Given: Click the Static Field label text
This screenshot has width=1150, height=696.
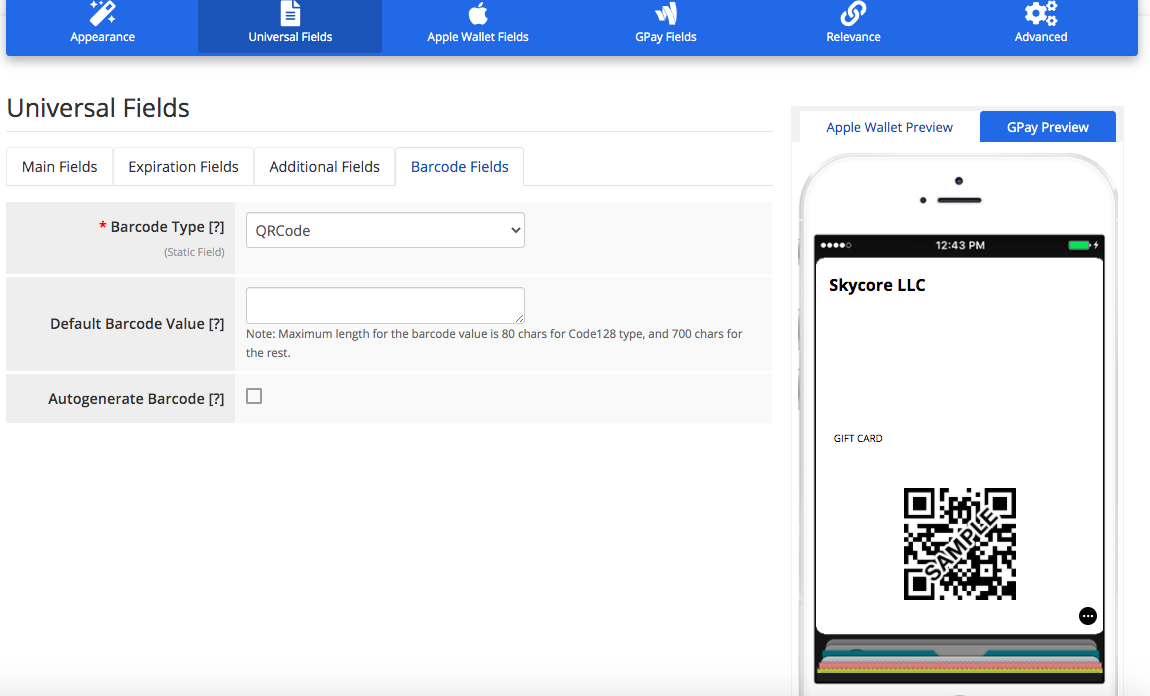Looking at the screenshot, I should click(x=194, y=252).
